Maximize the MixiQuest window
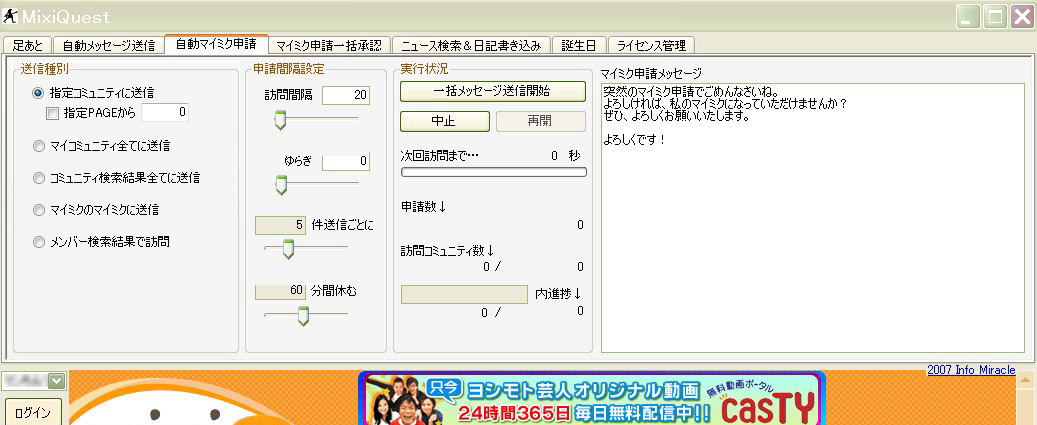Image resolution: width=1037 pixels, height=425 pixels. click(x=995, y=16)
